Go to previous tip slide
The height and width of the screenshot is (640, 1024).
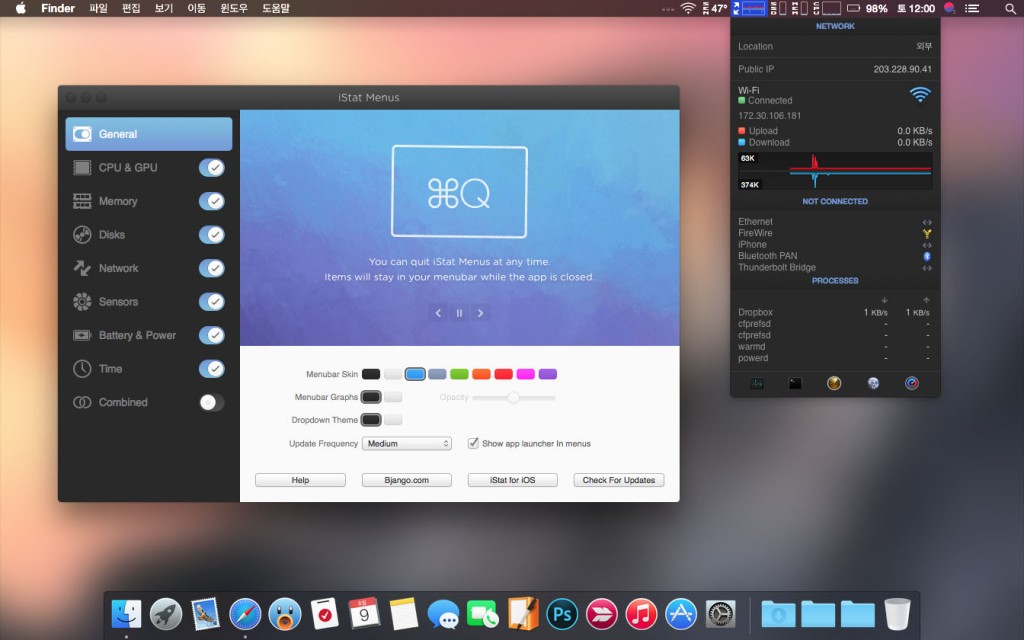coord(438,313)
